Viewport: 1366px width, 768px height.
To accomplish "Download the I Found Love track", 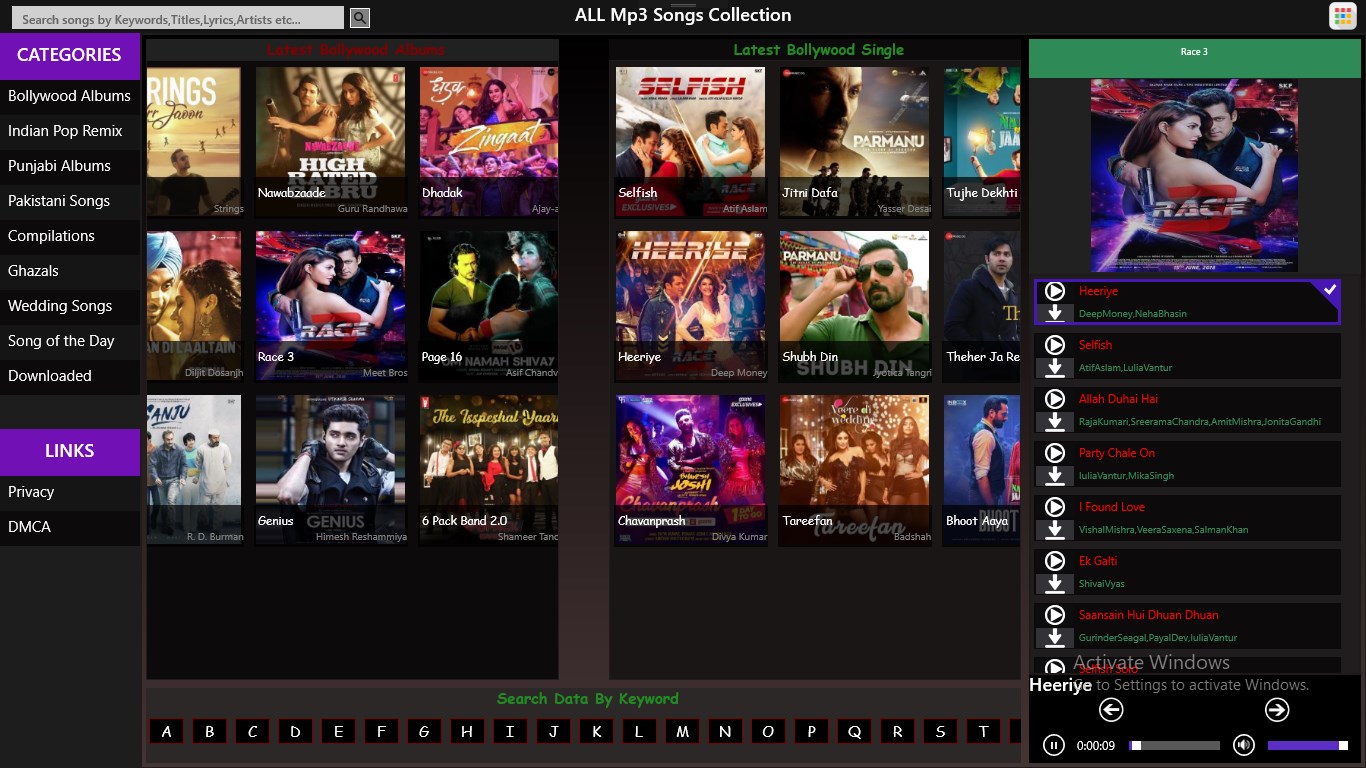I will click(x=1054, y=529).
